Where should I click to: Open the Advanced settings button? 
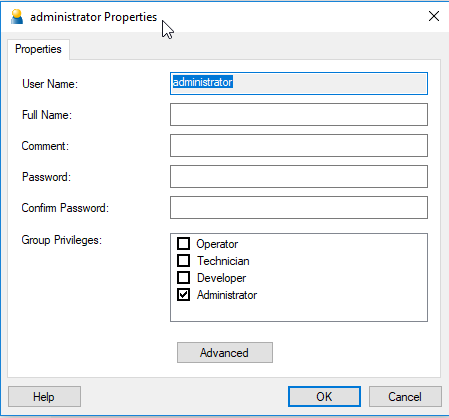[225, 353]
